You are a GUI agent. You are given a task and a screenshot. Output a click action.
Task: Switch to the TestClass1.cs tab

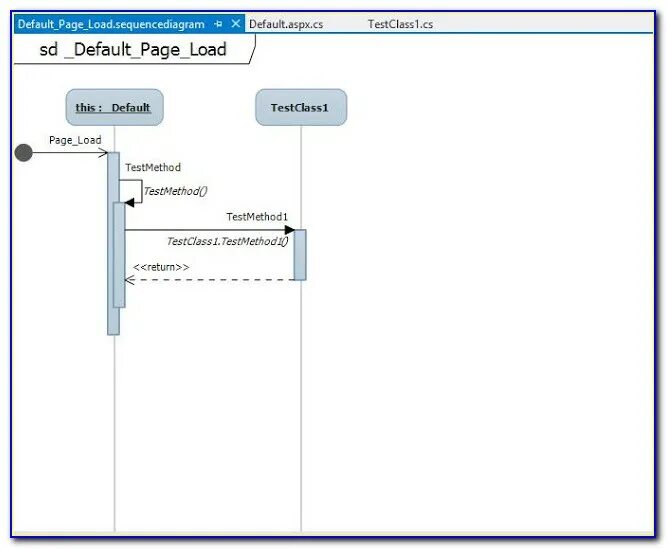coord(400,24)
